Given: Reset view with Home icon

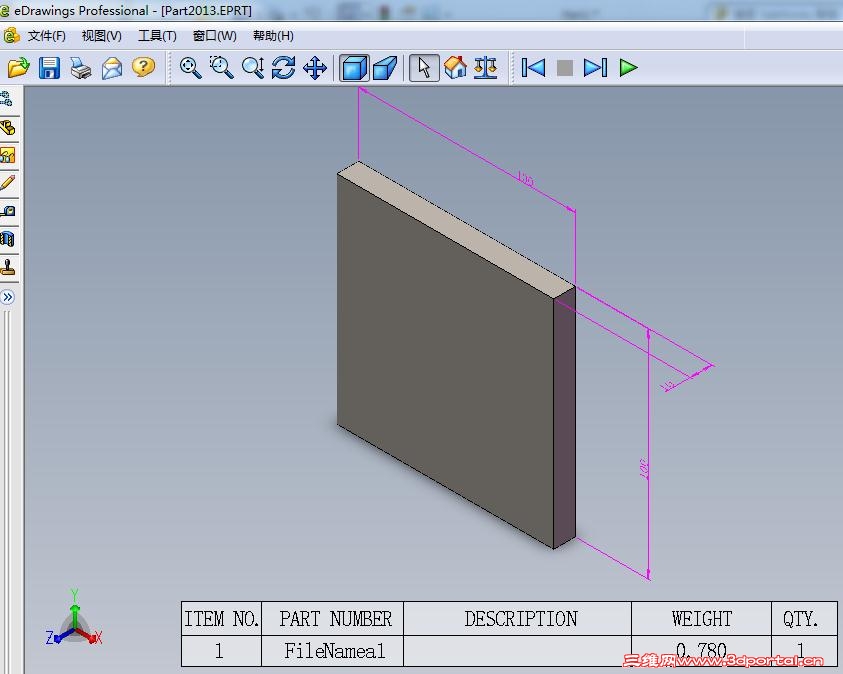Looking at the screenshot, I should 455,68.
